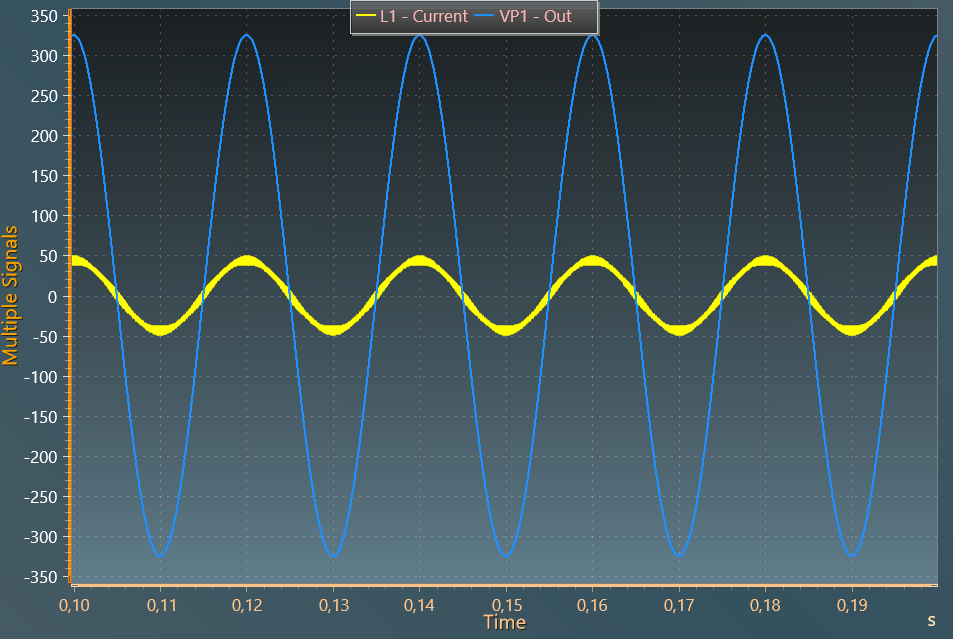Click the Time axis title
This screenshot has width=953, height=639.
(x=503, y=622)
